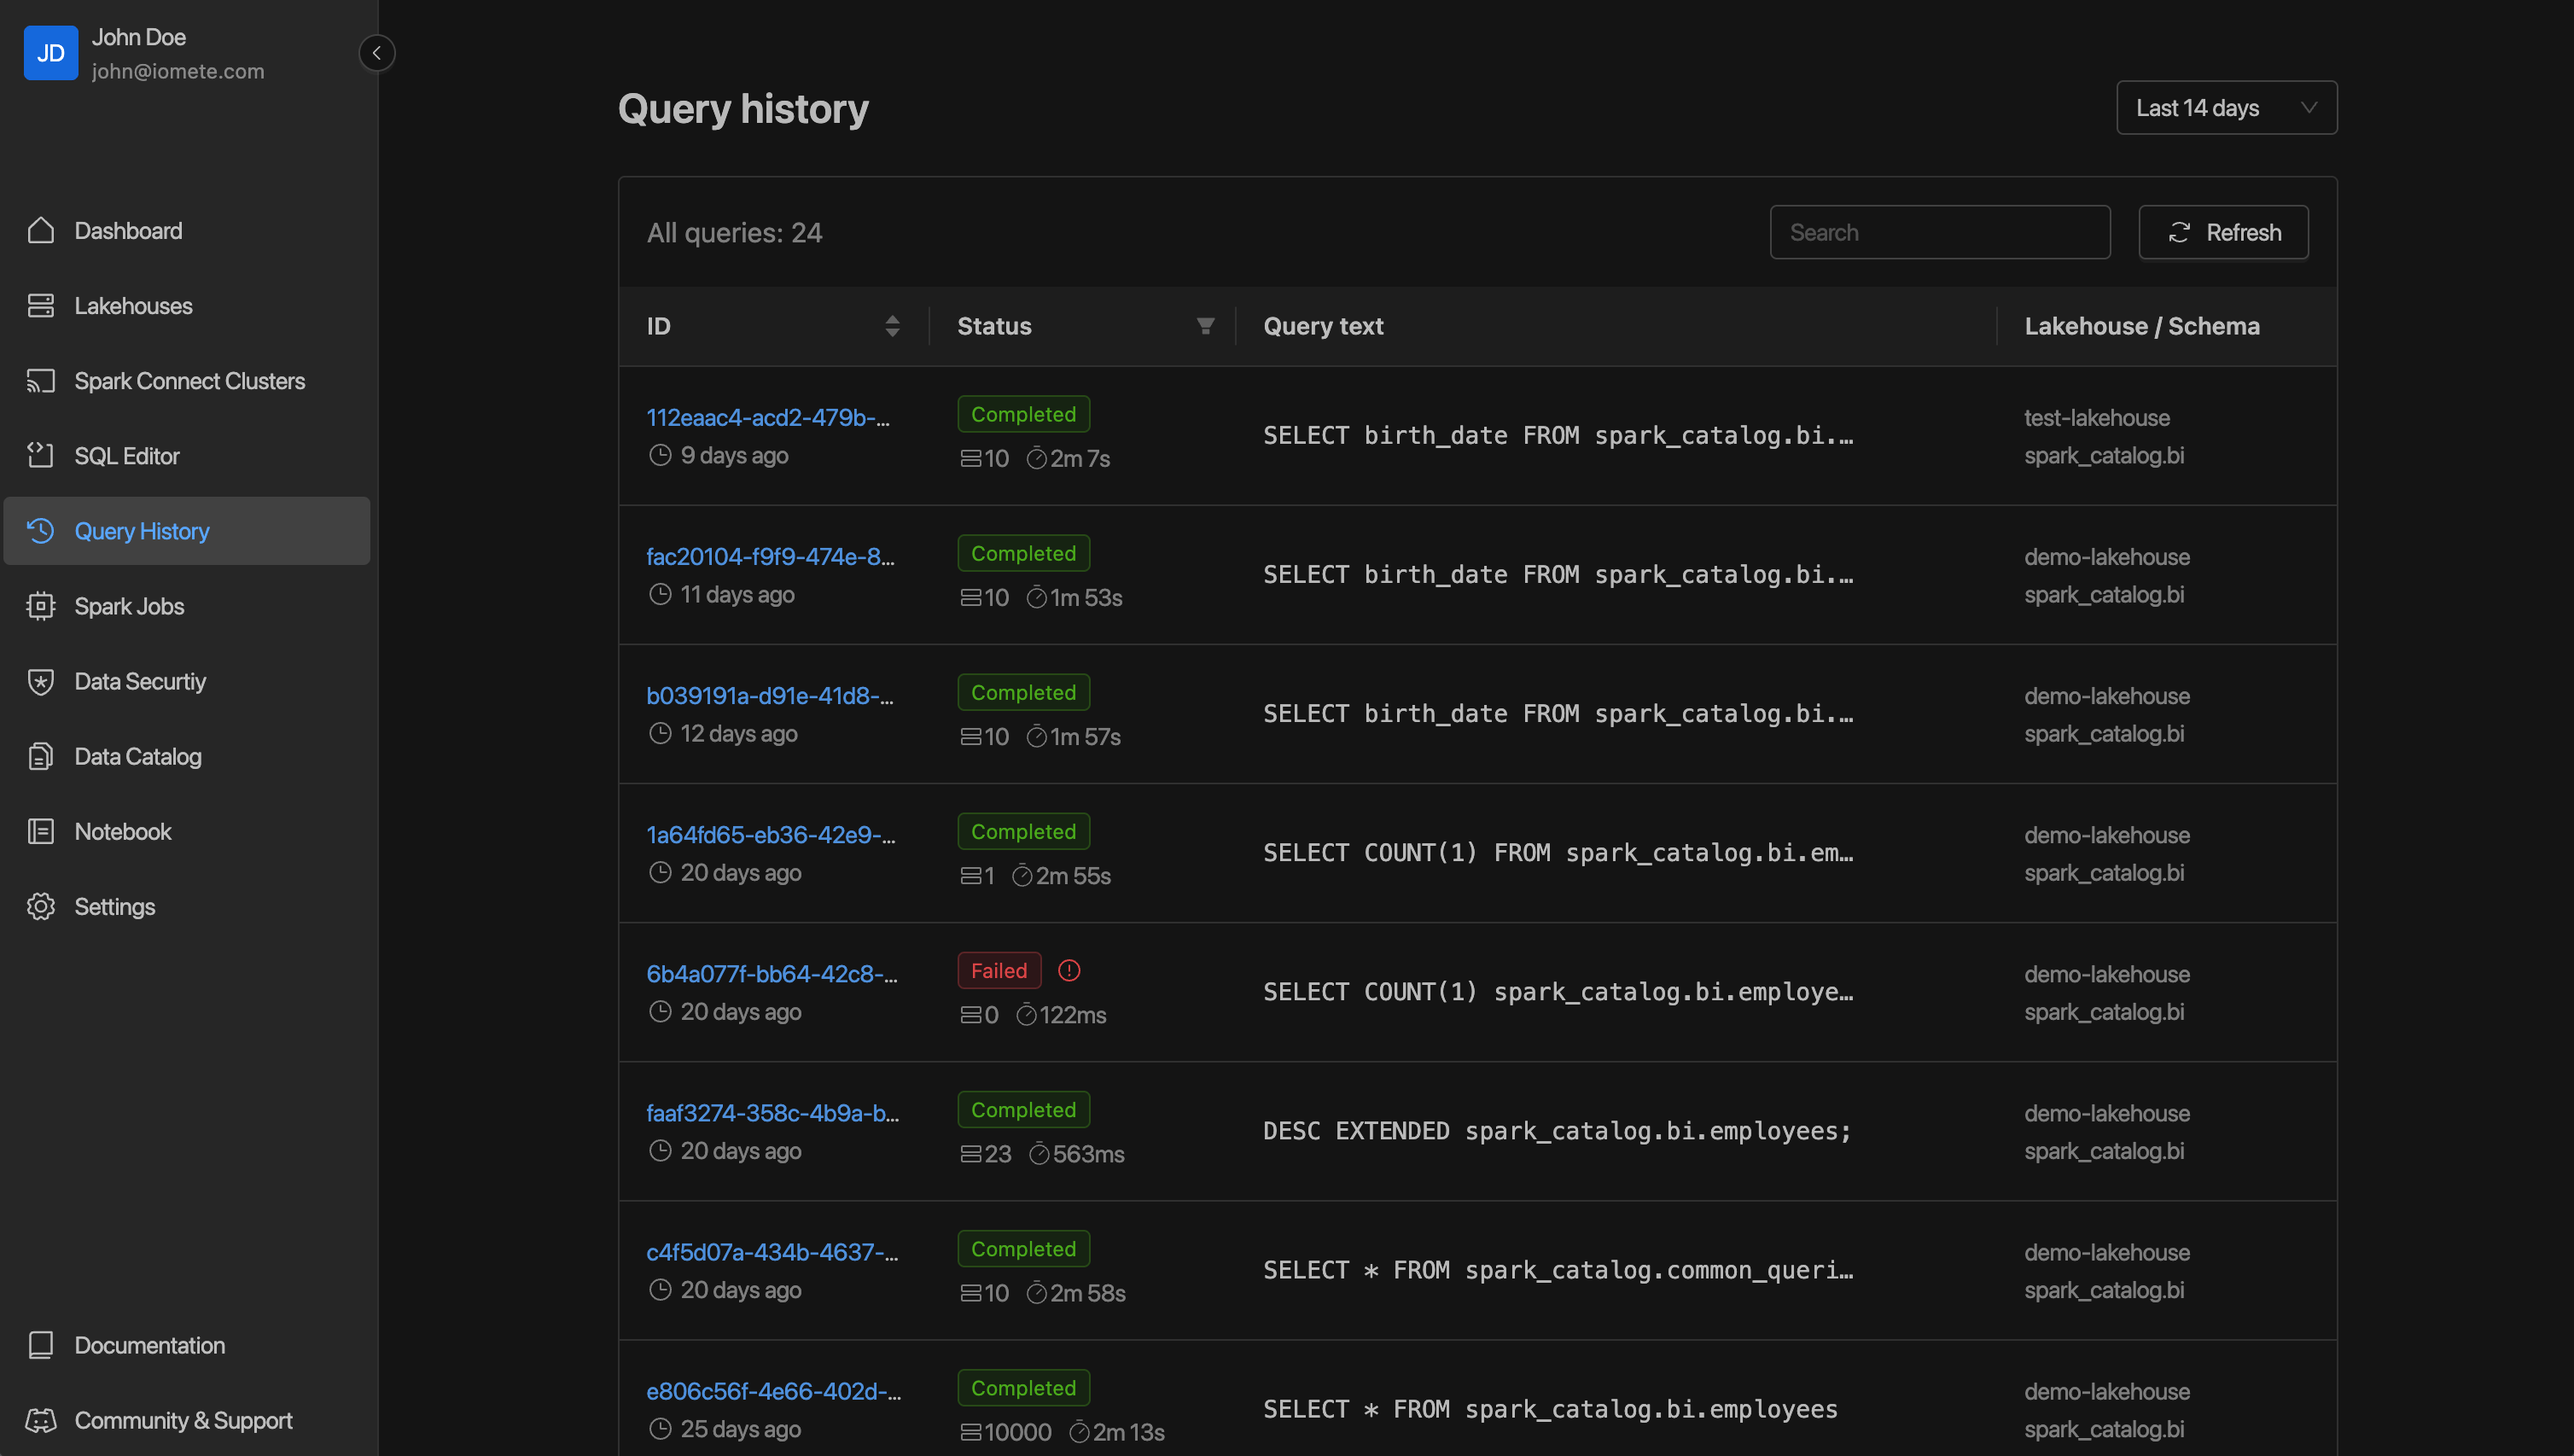The image size is (2574, 1456).
Task: Click the rows icon beside 23
Action: (x=970, y=1154)
